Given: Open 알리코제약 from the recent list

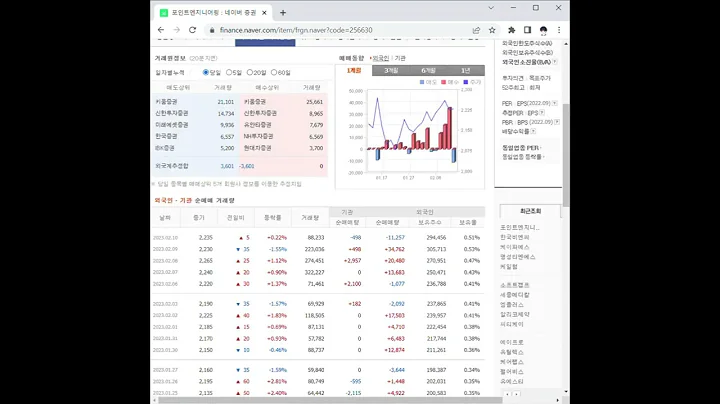Looking at the screenshot, I should (x=515, y=314).
